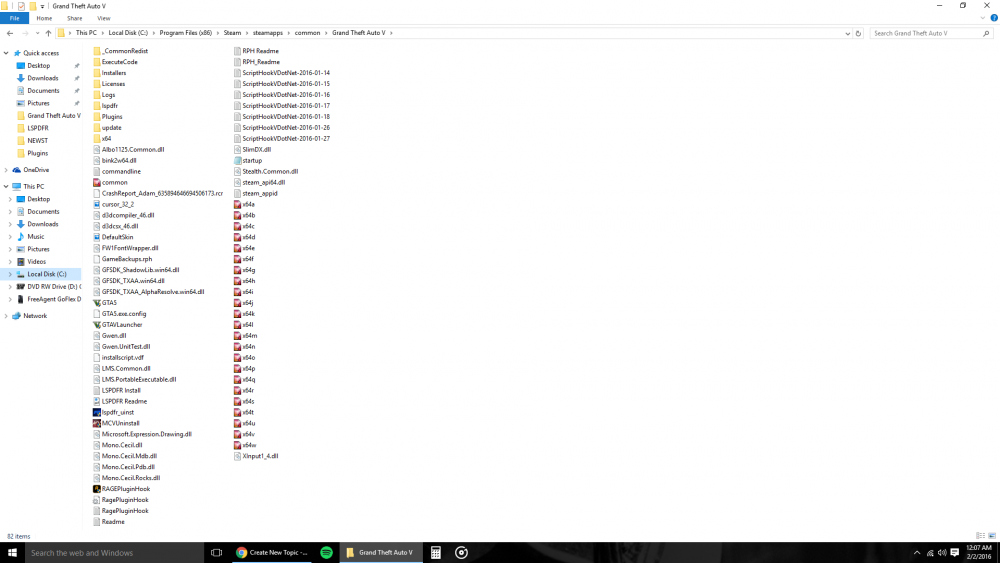Open the address bar history dropdown
Screen dimensions: 1000x563
tap(848, 33)
